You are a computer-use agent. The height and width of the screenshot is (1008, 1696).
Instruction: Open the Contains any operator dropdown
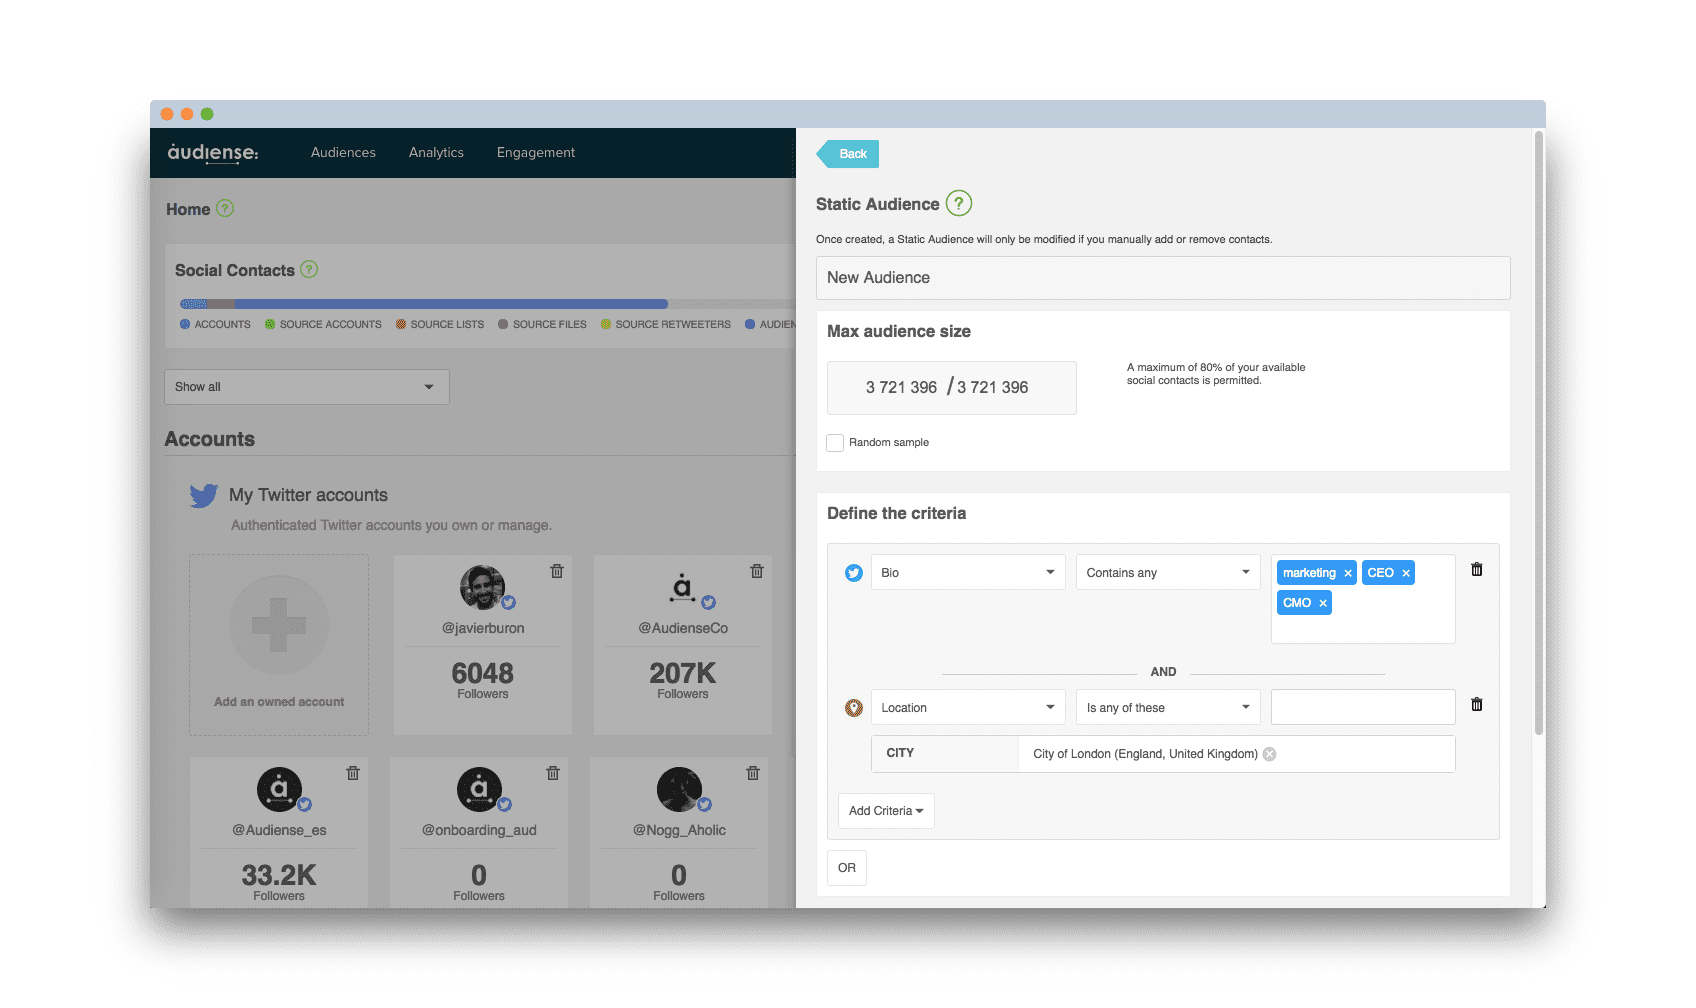[x=1168, y=572]
